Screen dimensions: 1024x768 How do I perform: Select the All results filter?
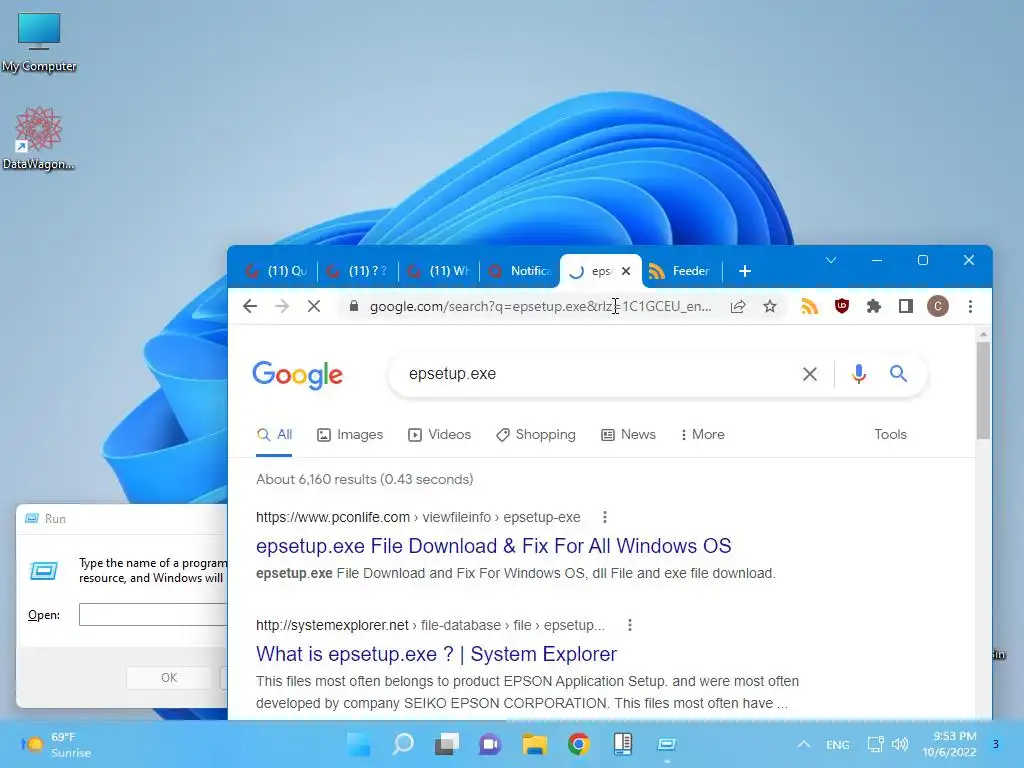[x=274, y=435]
